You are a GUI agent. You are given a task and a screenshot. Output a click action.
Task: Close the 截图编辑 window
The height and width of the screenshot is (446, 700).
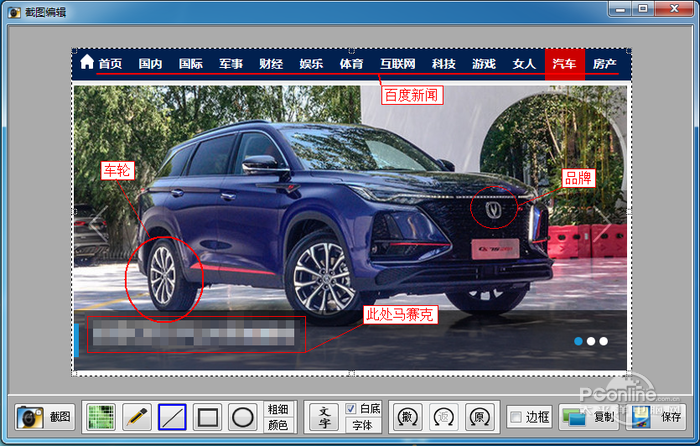[675, 9]
